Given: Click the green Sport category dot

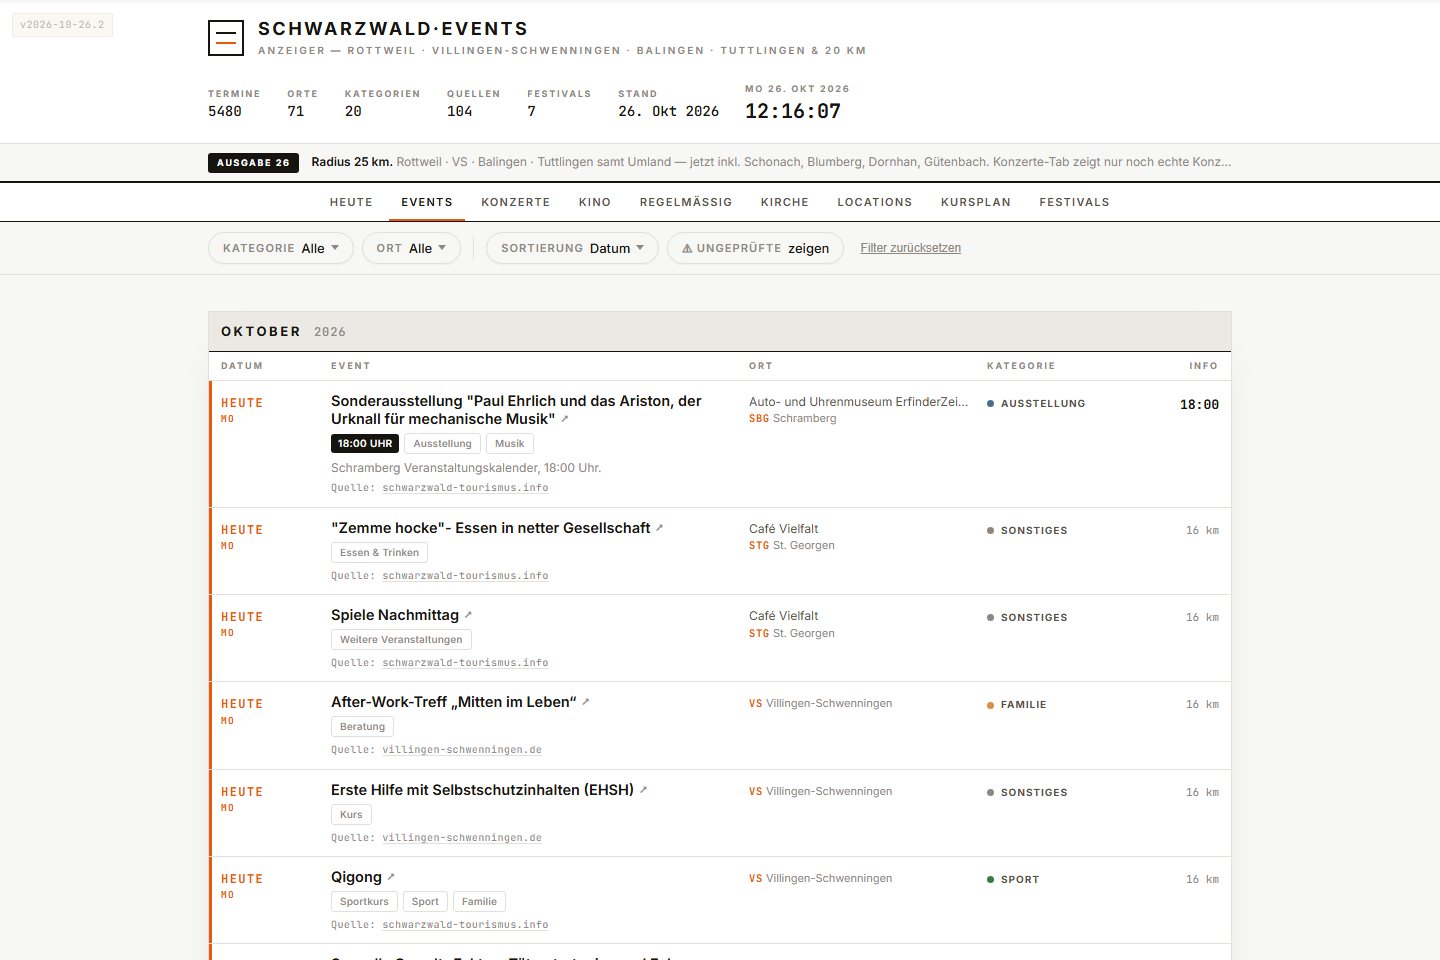Looking at the screenshot, I should coord(990,879).
